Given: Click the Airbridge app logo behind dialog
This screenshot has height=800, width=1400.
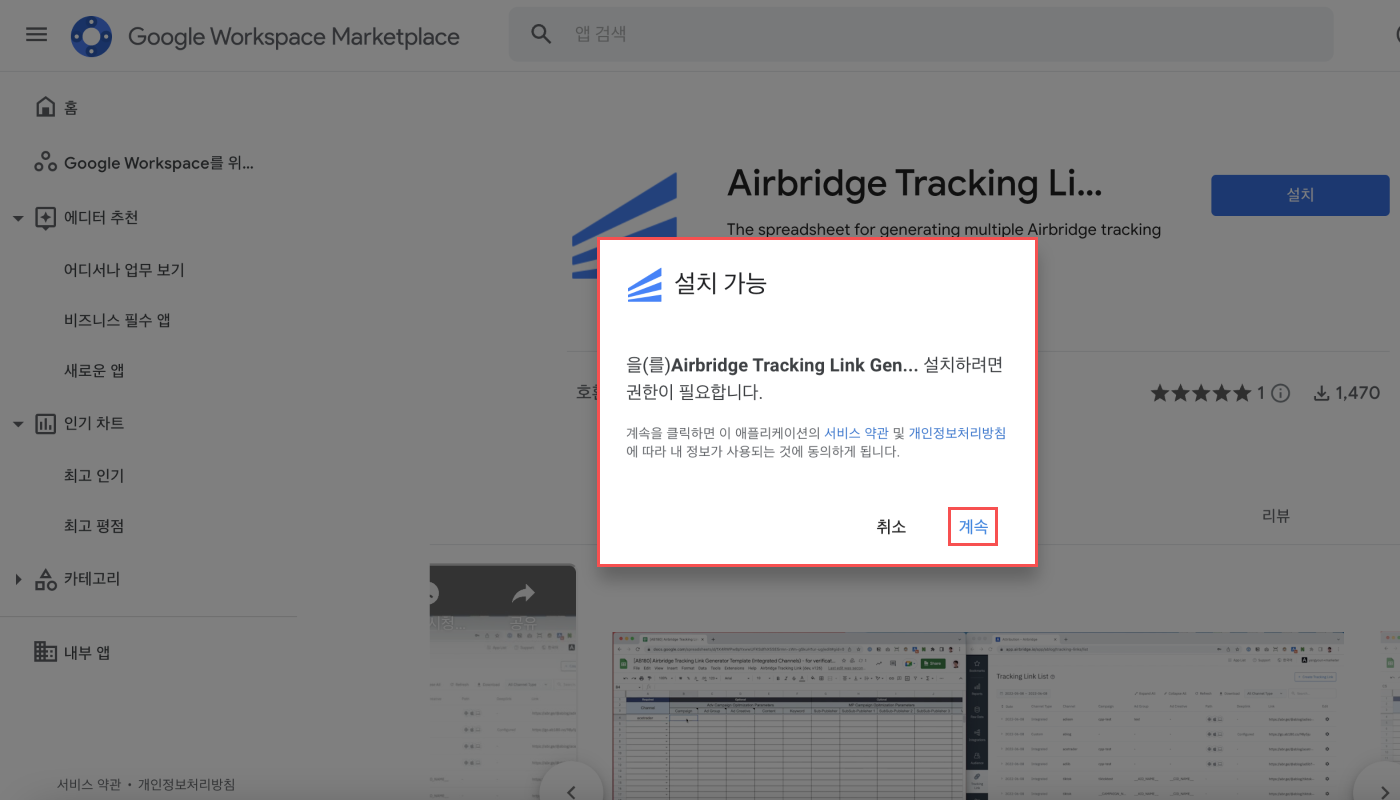Looking at the screenshot, I should (x=624, y=225).
